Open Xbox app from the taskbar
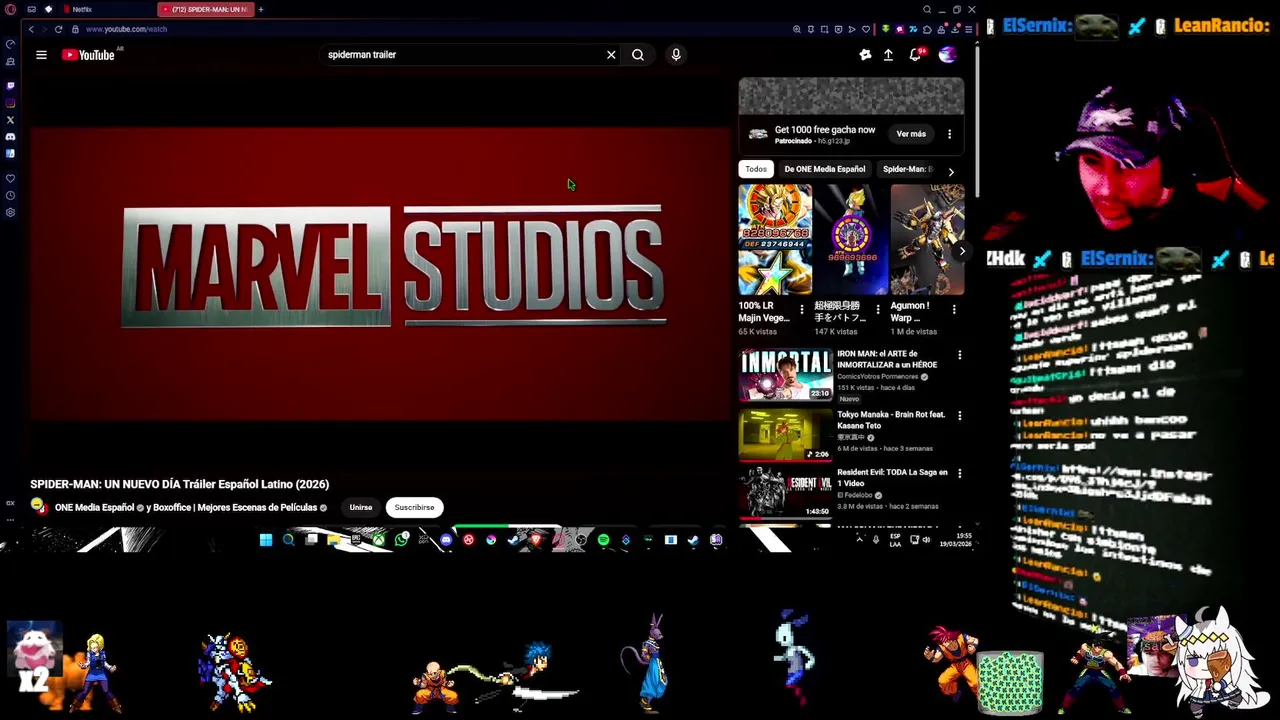The width and height of the screenshot is (1280, 720). click(x=379, y=540)
